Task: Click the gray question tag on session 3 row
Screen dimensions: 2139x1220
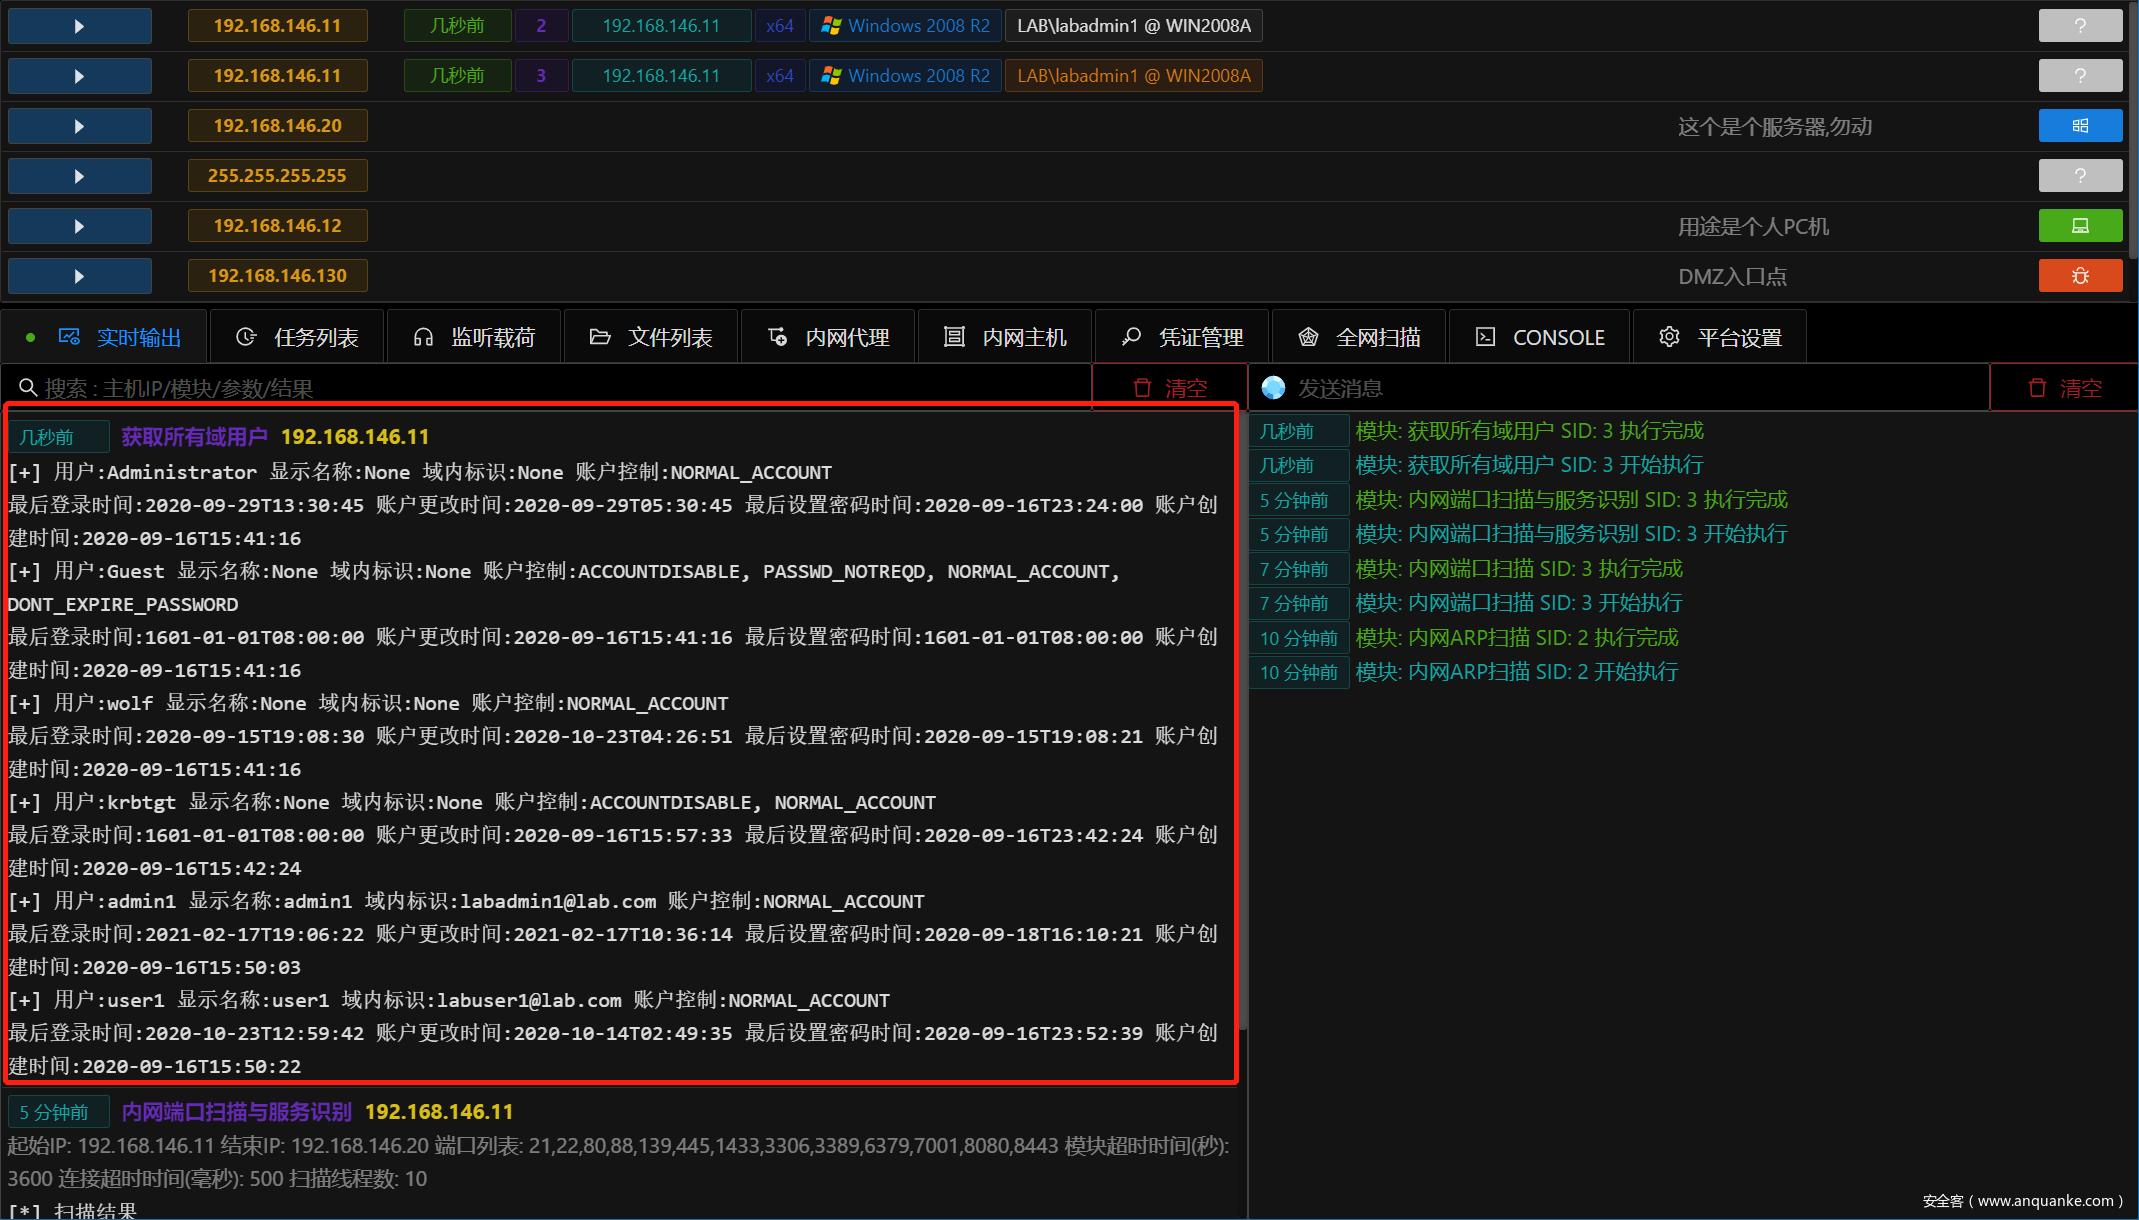Action: coord(2080,76)
